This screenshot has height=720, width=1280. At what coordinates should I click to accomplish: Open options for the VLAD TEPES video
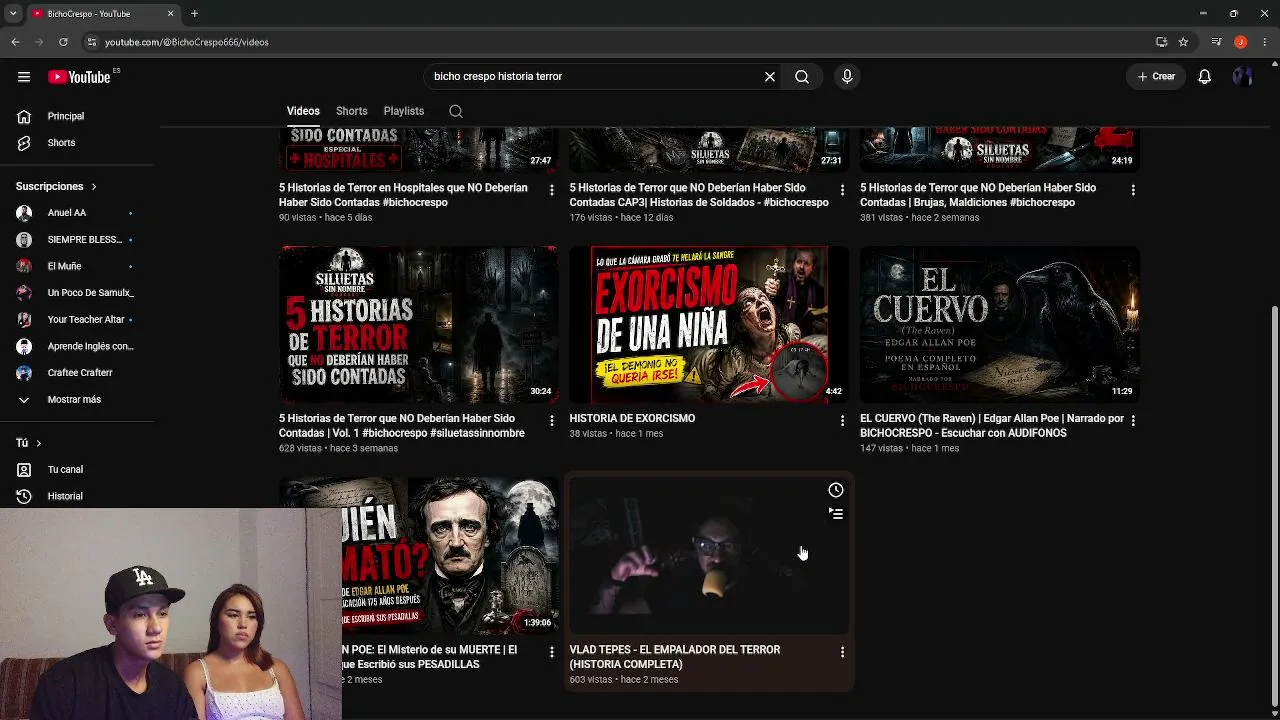(x=842, y=652)
